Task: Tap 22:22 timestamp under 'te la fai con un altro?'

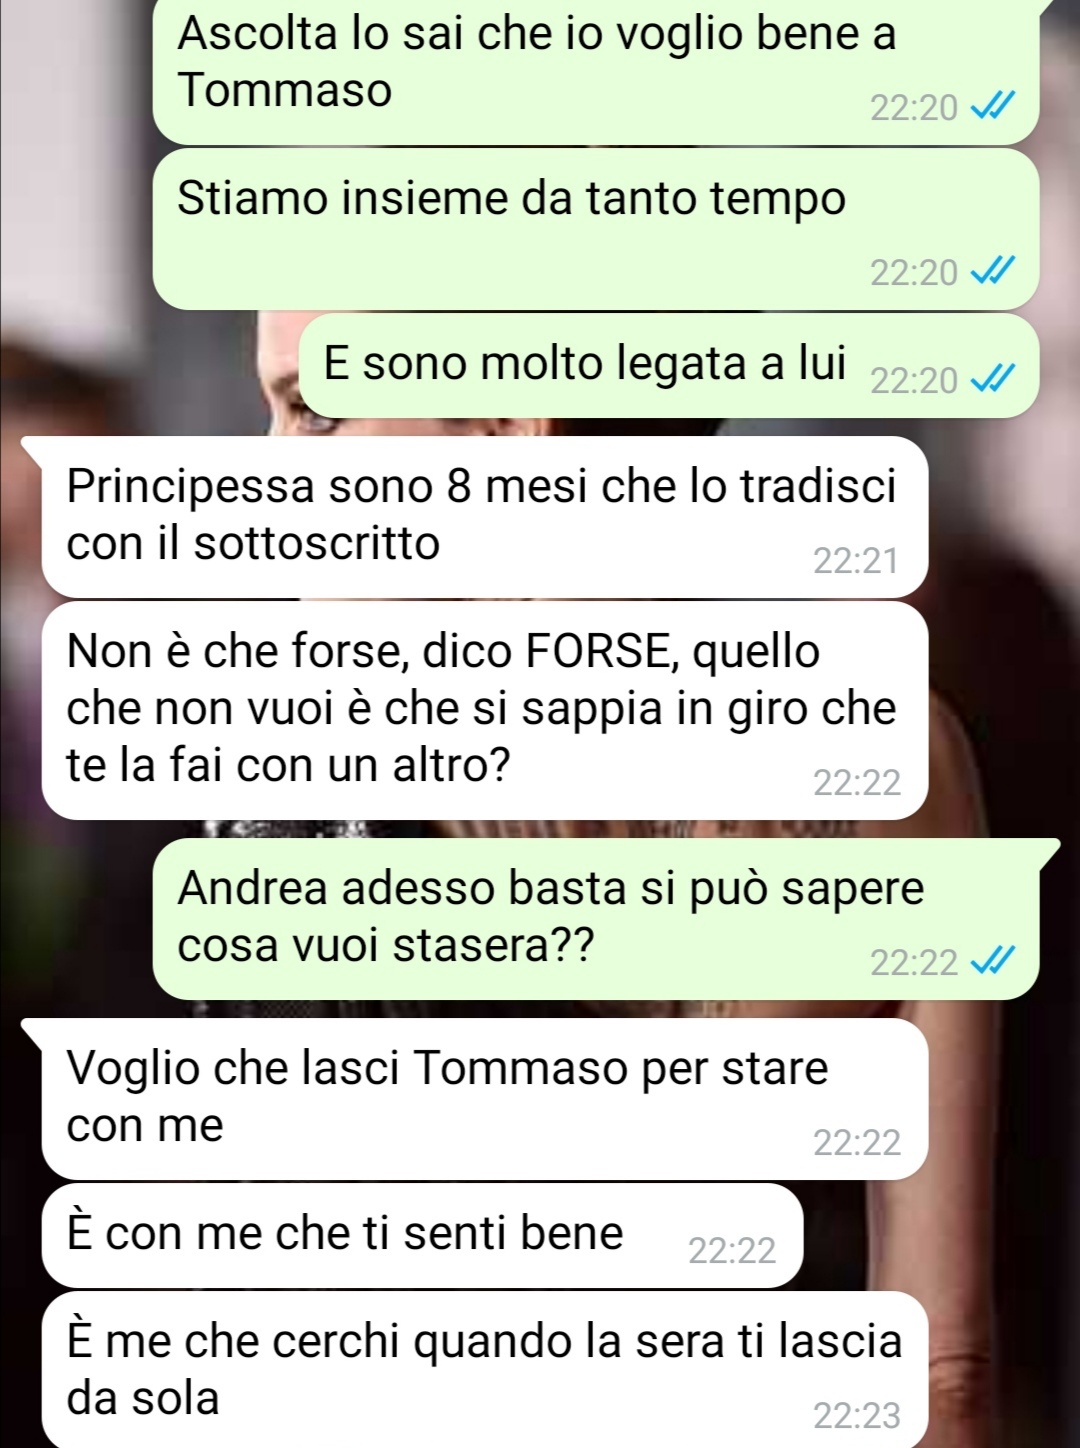Action: click(857, 782)
